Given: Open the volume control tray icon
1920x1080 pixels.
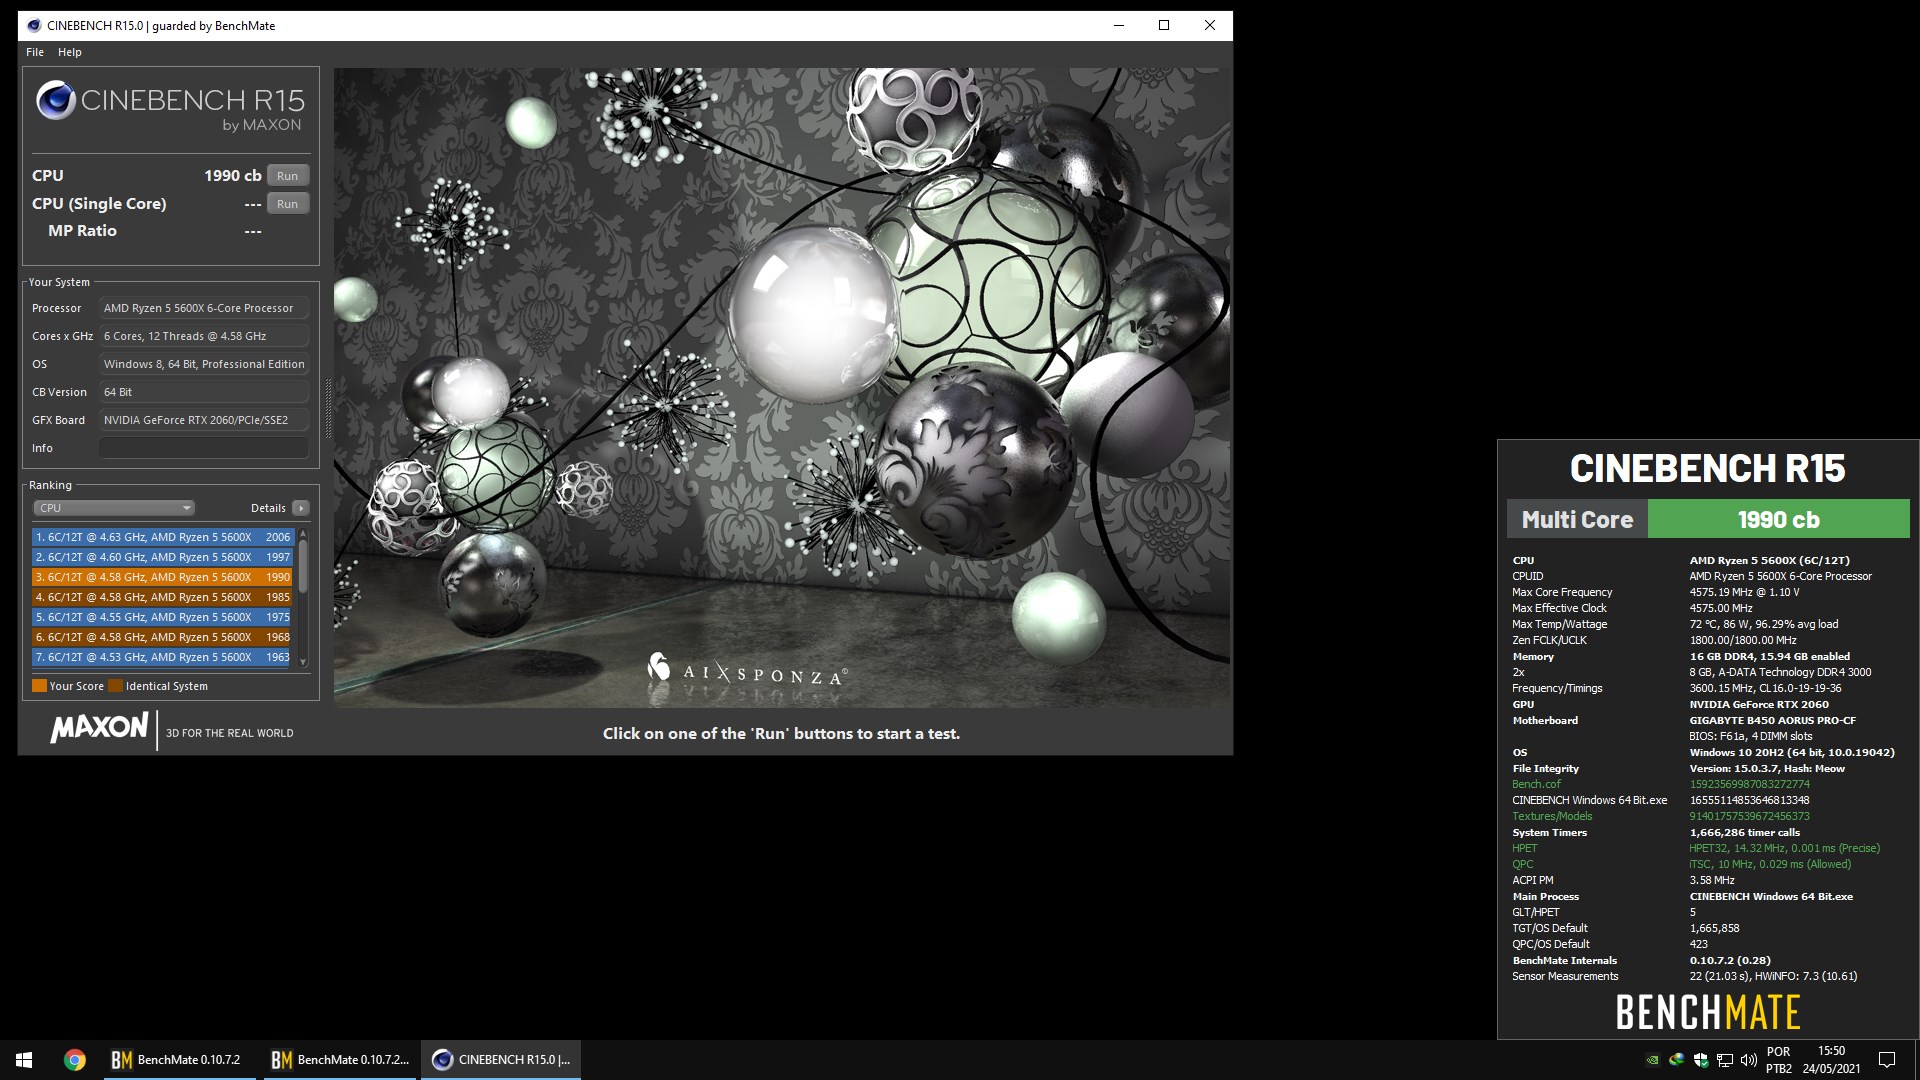Looking at the screenshot, I should (1749, 1060).
